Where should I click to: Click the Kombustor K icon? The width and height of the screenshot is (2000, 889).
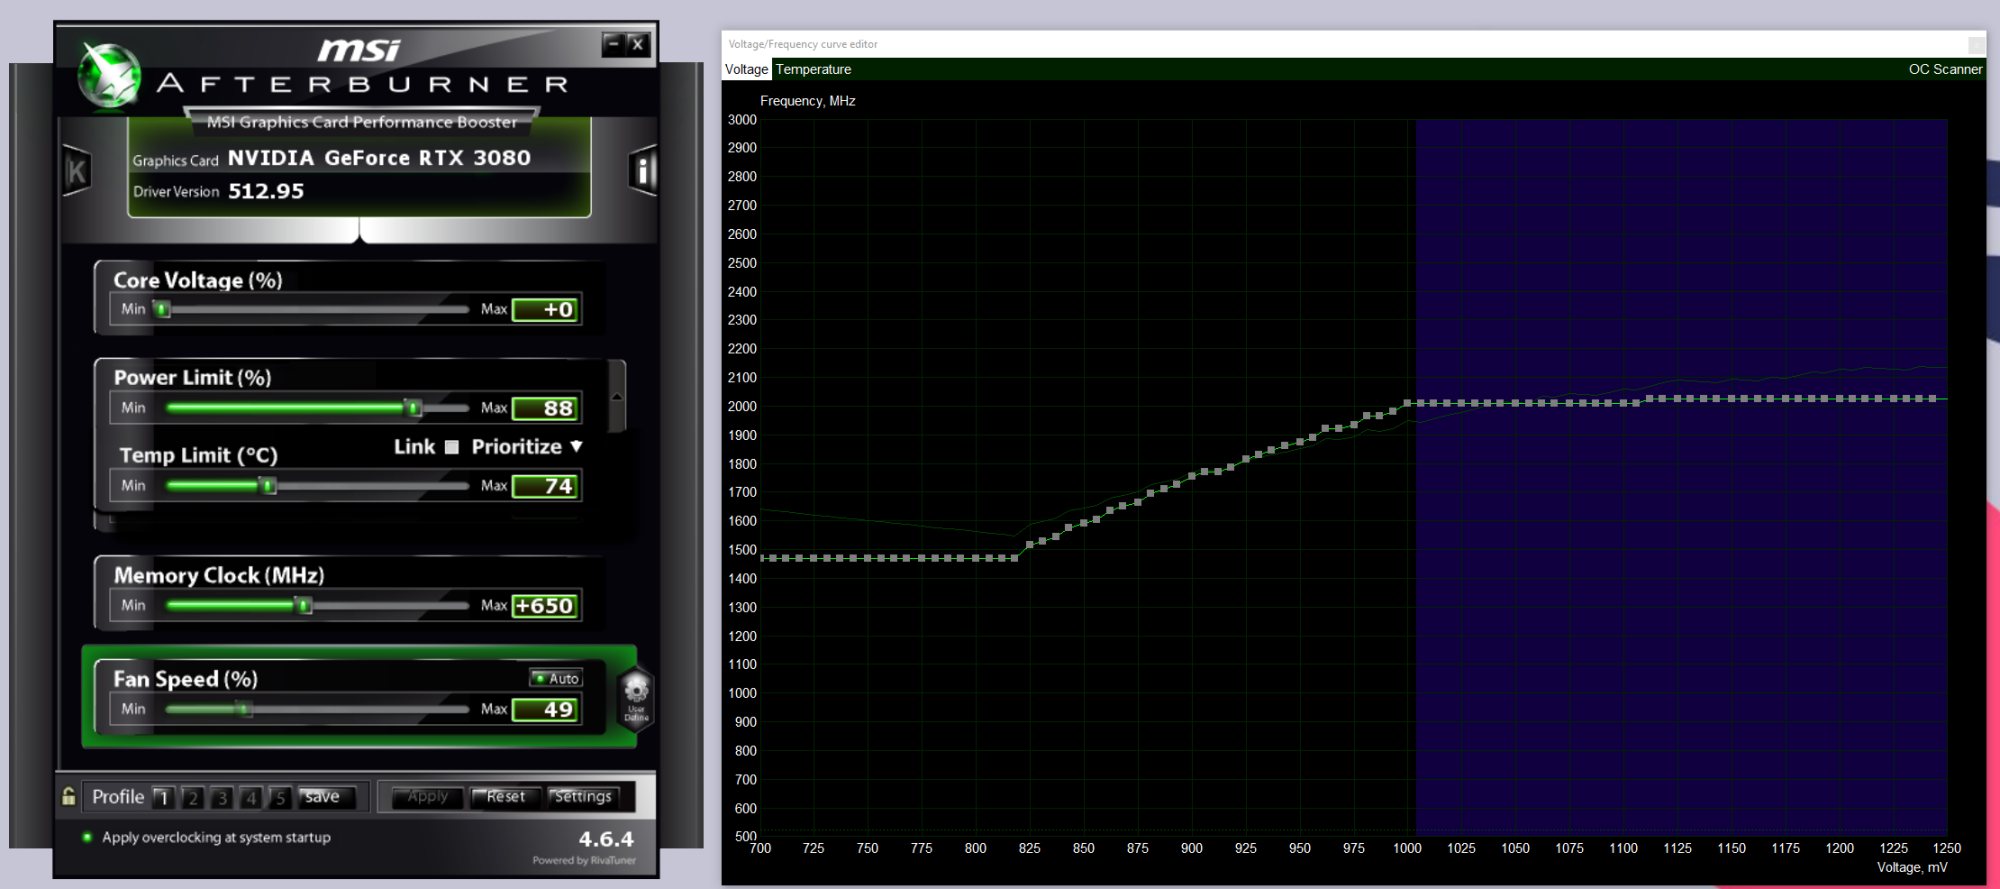point(76,172)
